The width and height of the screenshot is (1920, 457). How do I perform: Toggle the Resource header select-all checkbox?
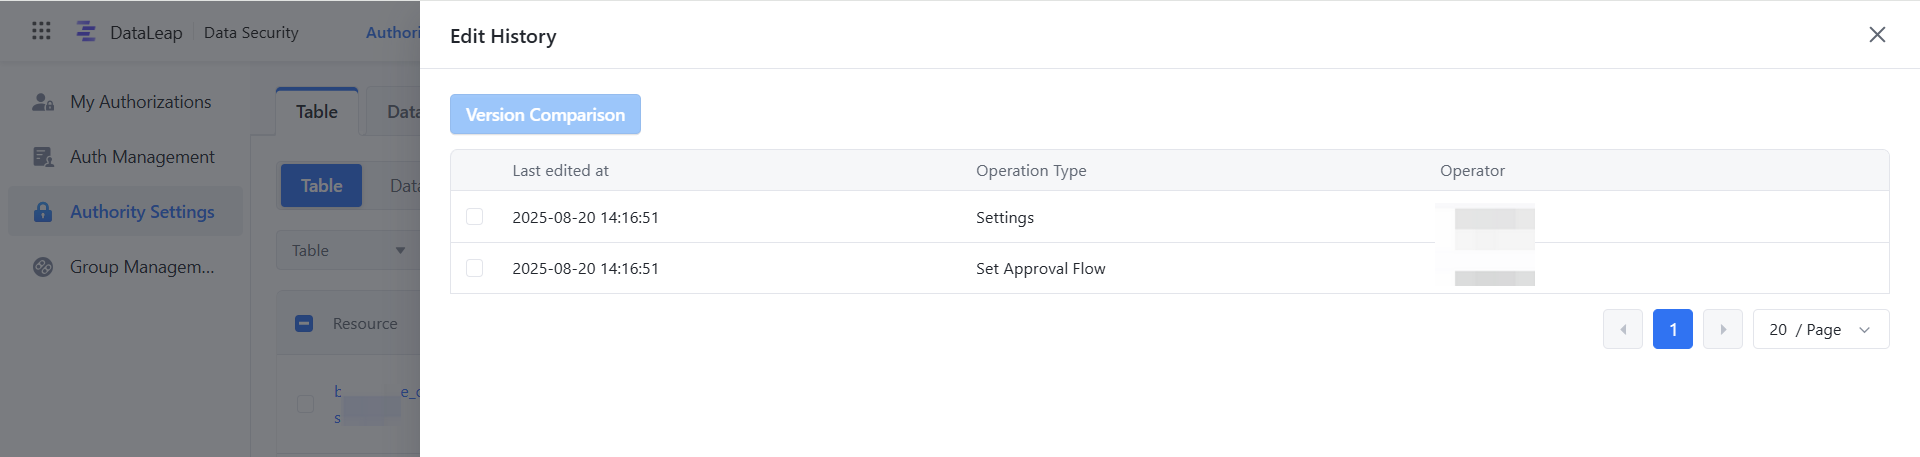305,324
